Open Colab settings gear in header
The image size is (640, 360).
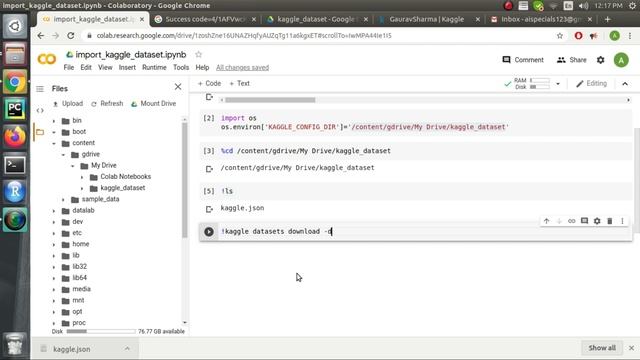coord(600,60)
